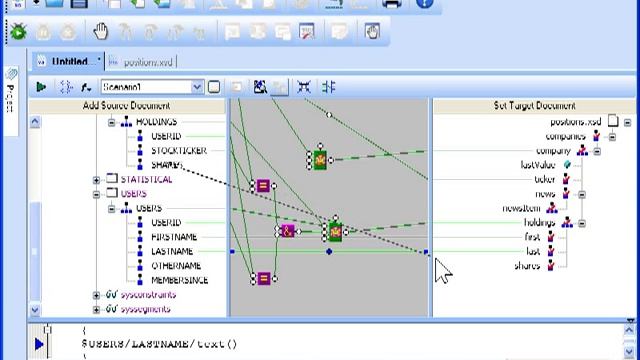Collapse the HOLDINGS table node
The image size is (640, 360).
111,122
